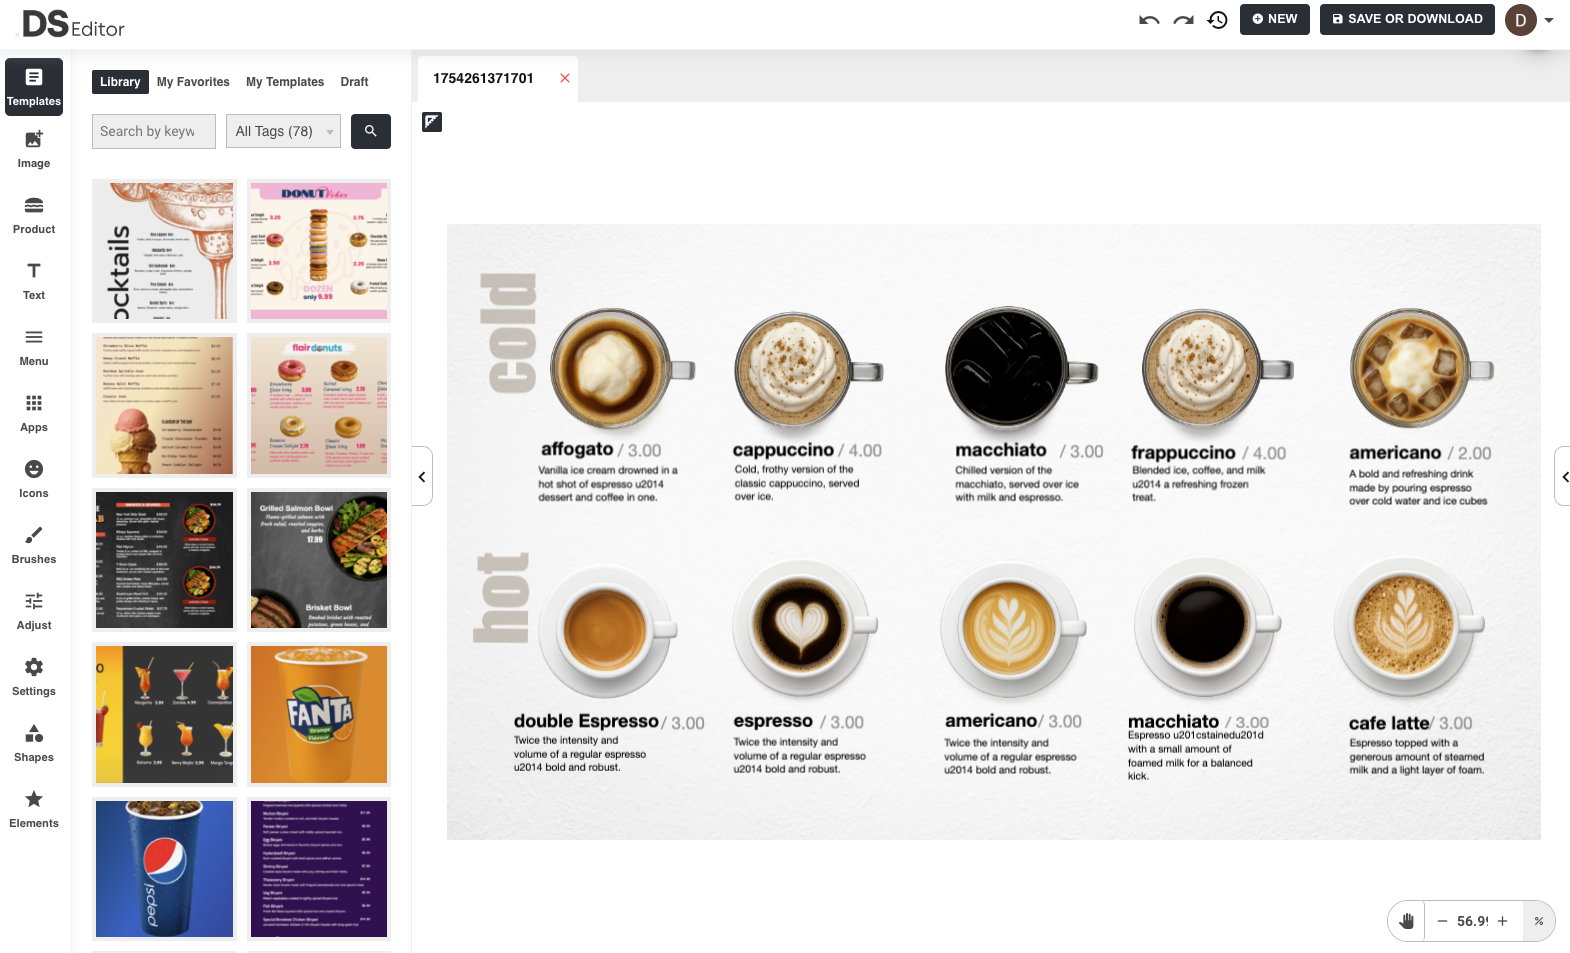Open the All Tags dropdown
This screenshot has height=953, width=1570.
283,131
